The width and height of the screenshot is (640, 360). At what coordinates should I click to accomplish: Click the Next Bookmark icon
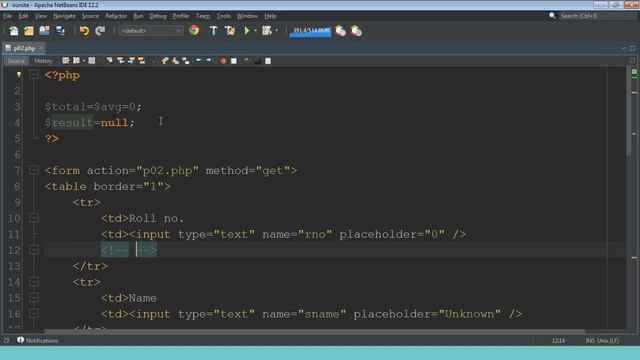(175, 61)
